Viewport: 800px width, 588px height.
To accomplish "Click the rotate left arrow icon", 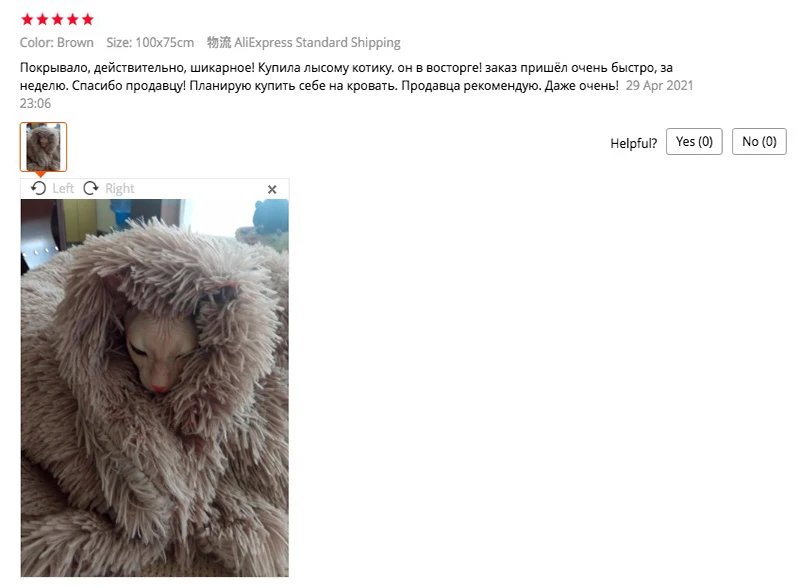I will coord(38,188).
